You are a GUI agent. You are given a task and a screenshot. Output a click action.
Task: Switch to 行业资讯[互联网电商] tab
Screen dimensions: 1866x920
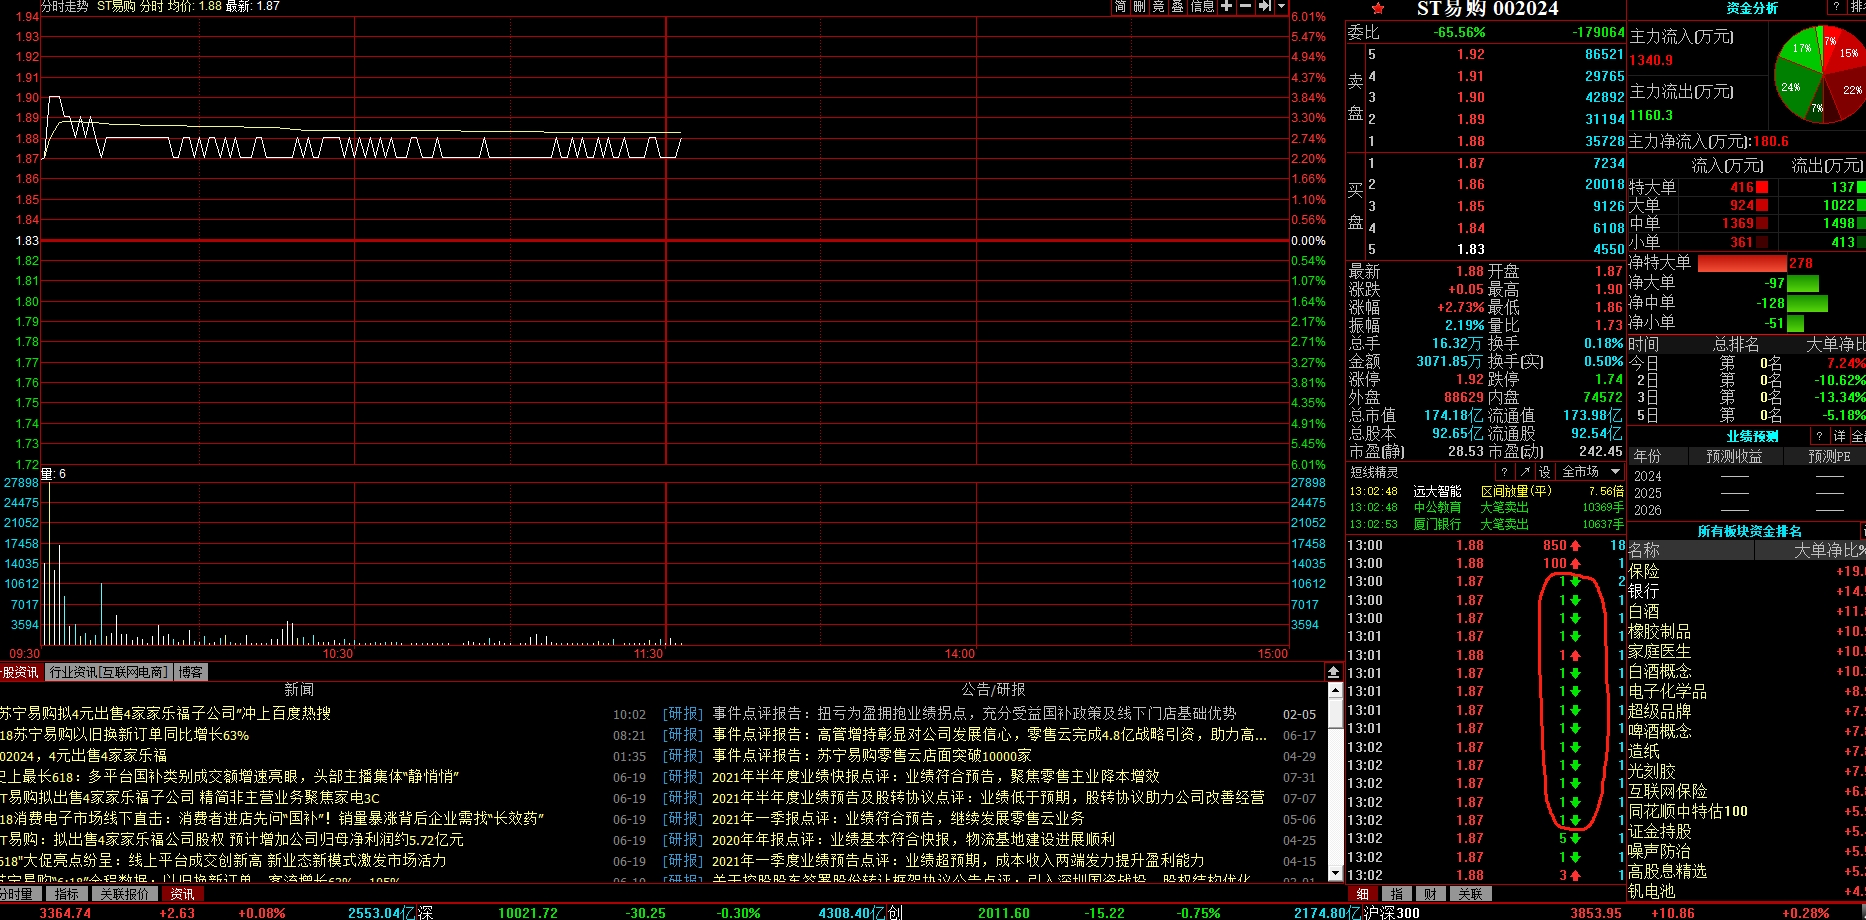(109, 672)
